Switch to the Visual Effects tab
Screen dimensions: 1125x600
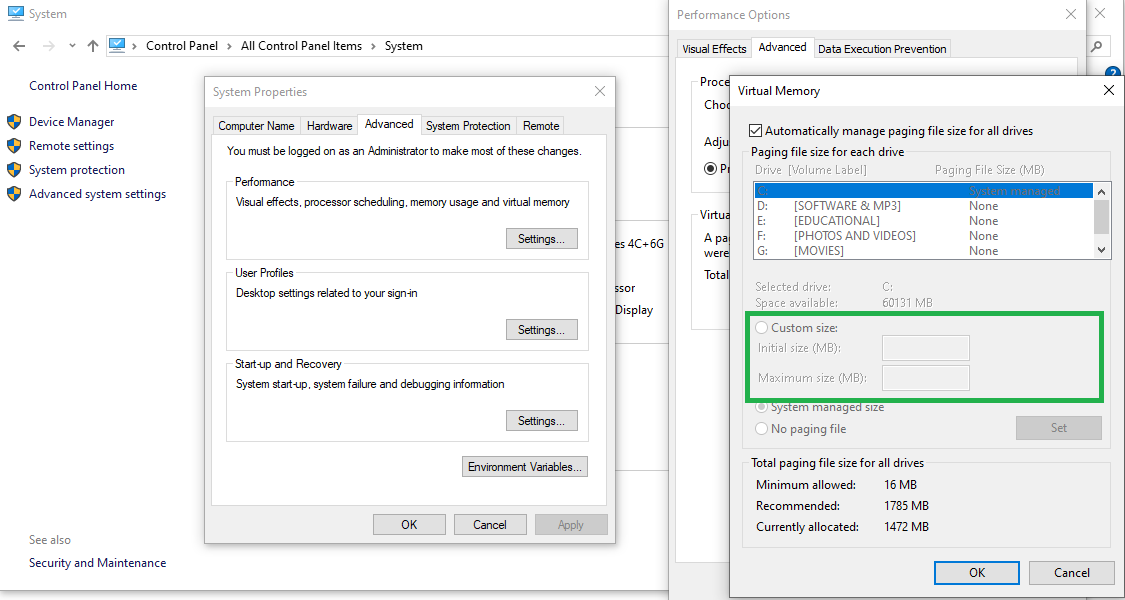(714, 49)
